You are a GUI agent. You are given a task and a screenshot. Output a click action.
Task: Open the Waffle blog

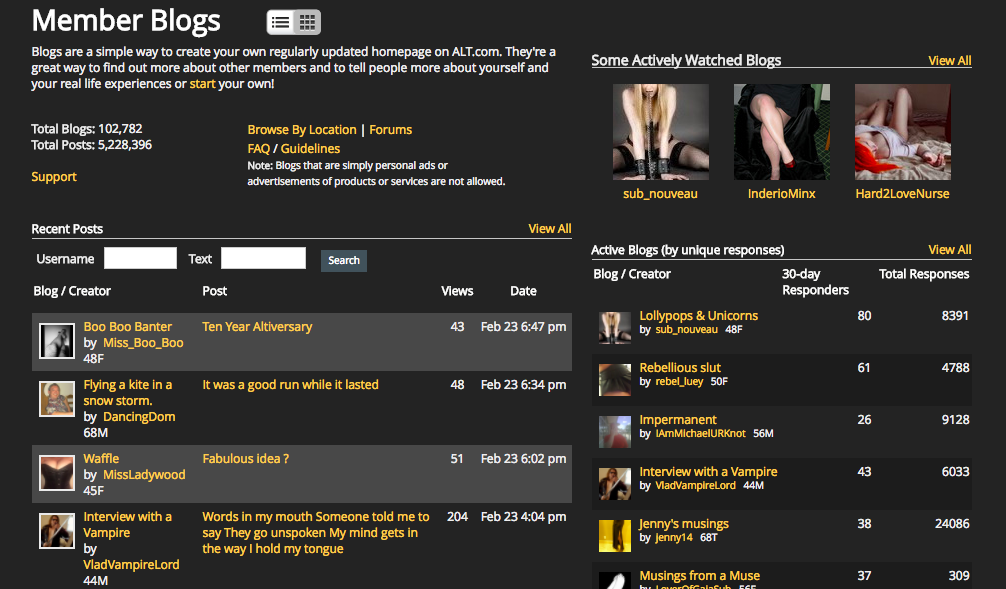pos(101,459)
